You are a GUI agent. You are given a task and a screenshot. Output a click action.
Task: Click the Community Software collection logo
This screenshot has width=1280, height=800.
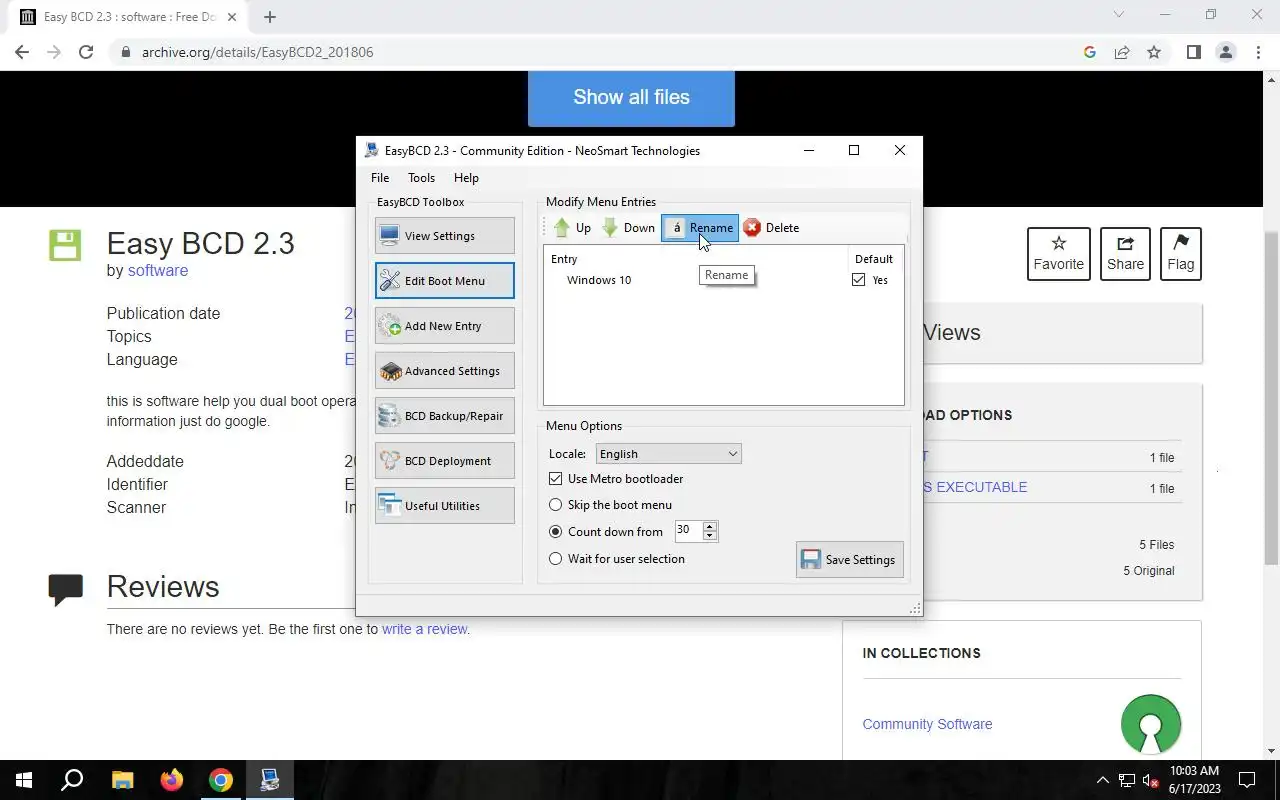pyautogui.click(x=1151, y=724)
